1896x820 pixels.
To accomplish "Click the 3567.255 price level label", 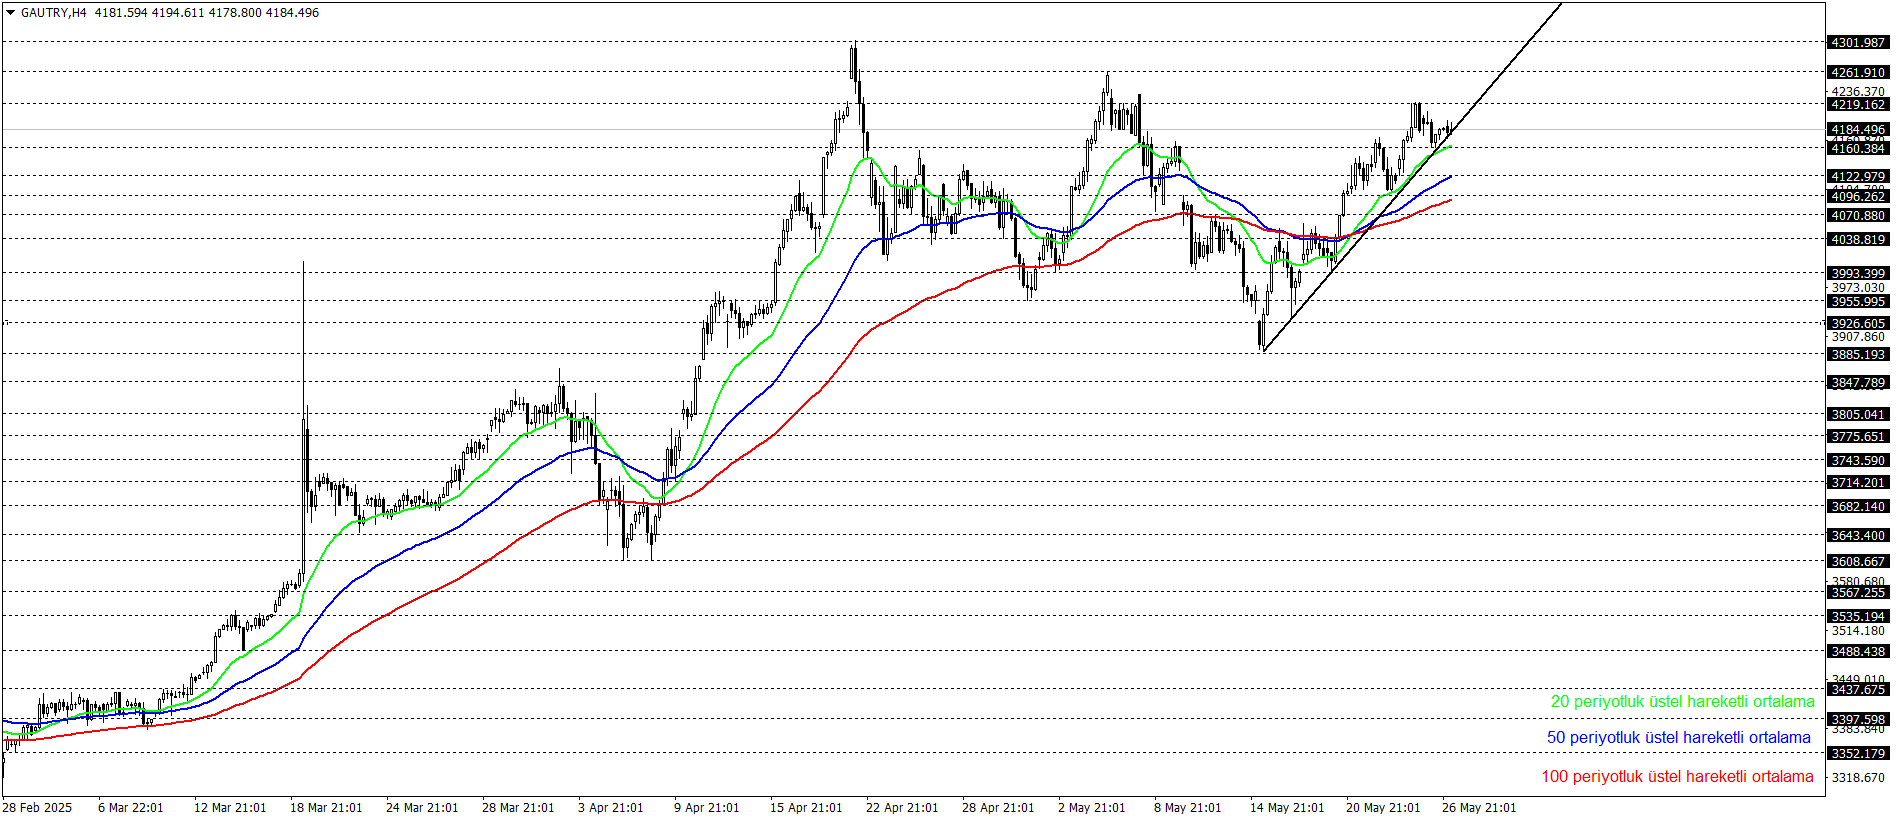I will pyautogui.click(x=1858, y=593).
